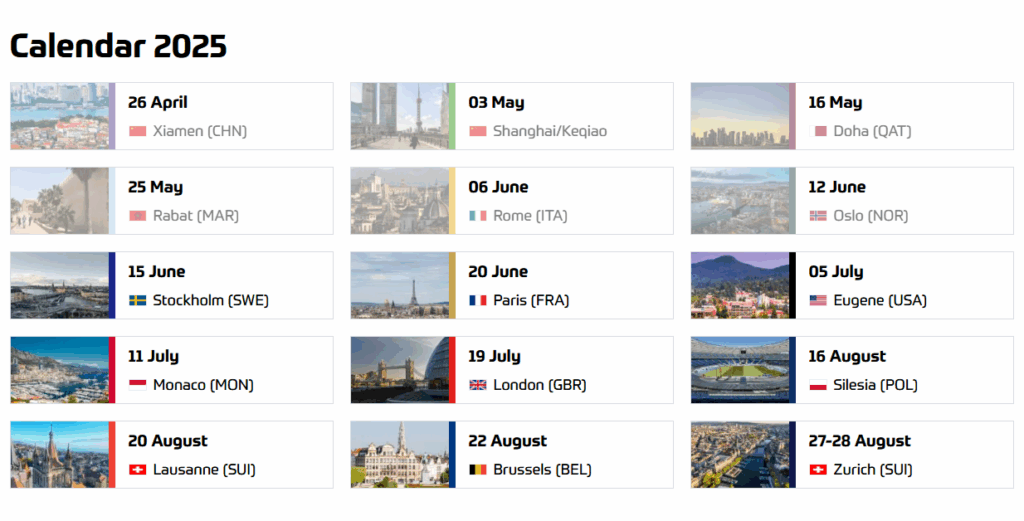
Task: Click the Monaco flag icon
Action: [x=137, y=385]
